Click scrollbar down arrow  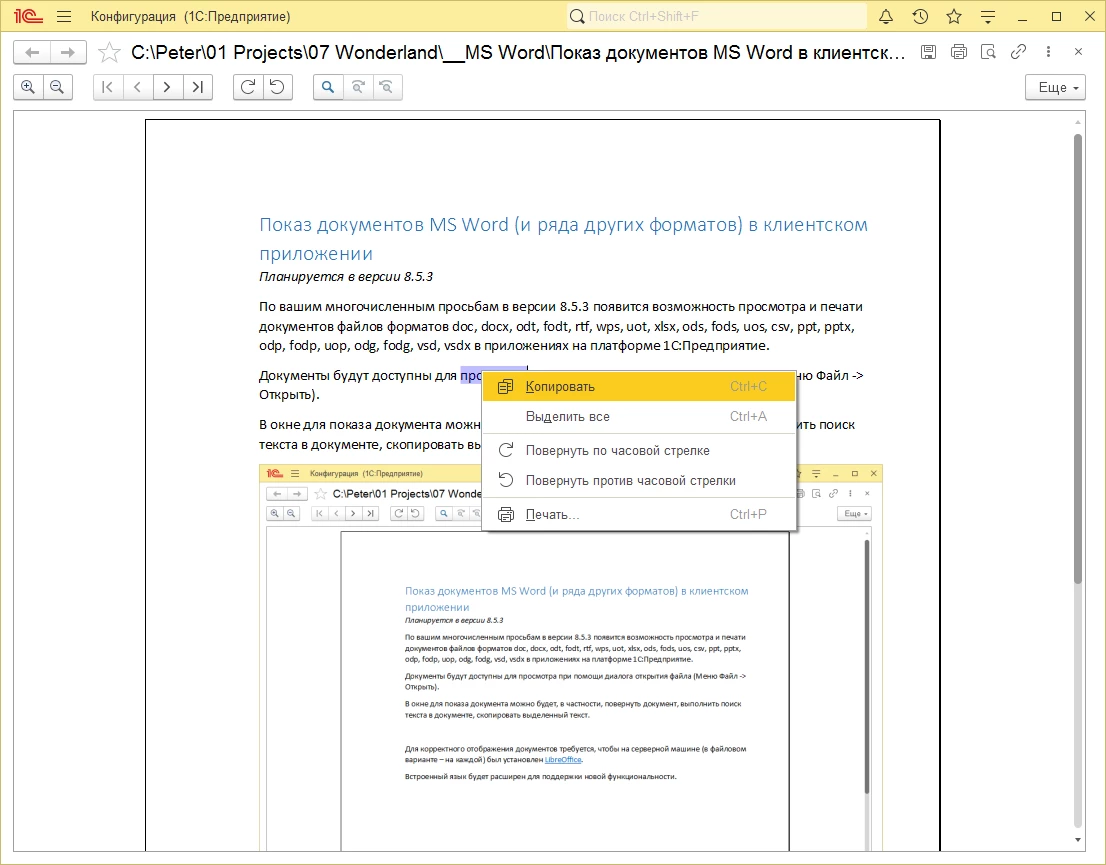pyautogui.click(x=1077, y=840)
